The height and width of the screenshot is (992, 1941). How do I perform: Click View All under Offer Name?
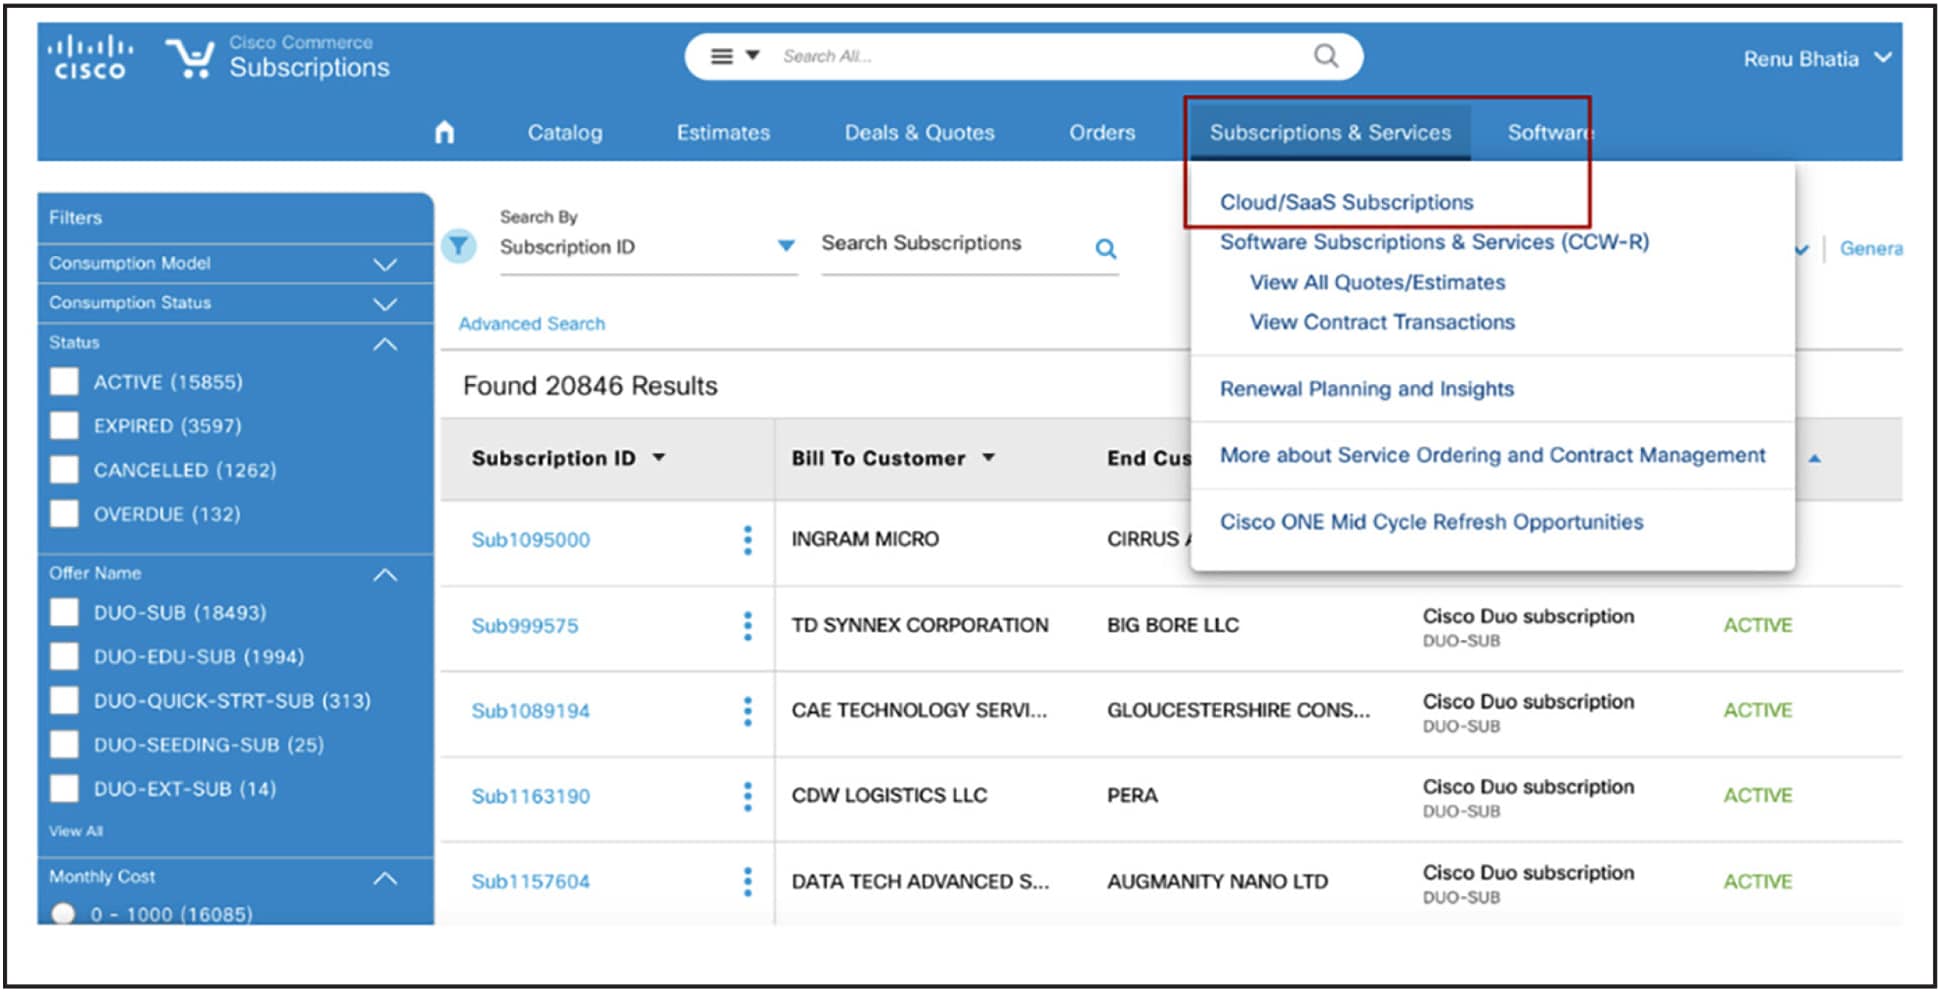coord(76,831)
